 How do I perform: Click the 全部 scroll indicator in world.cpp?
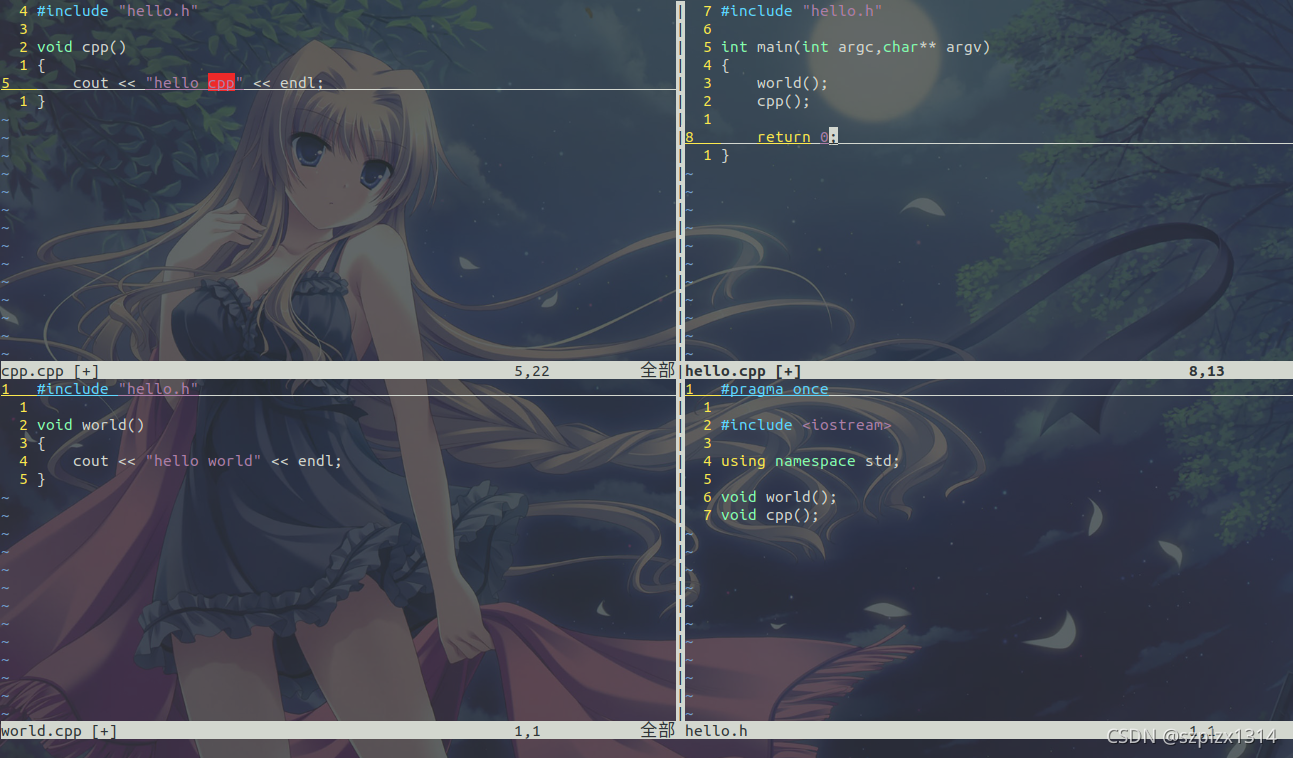coord(657,730)
